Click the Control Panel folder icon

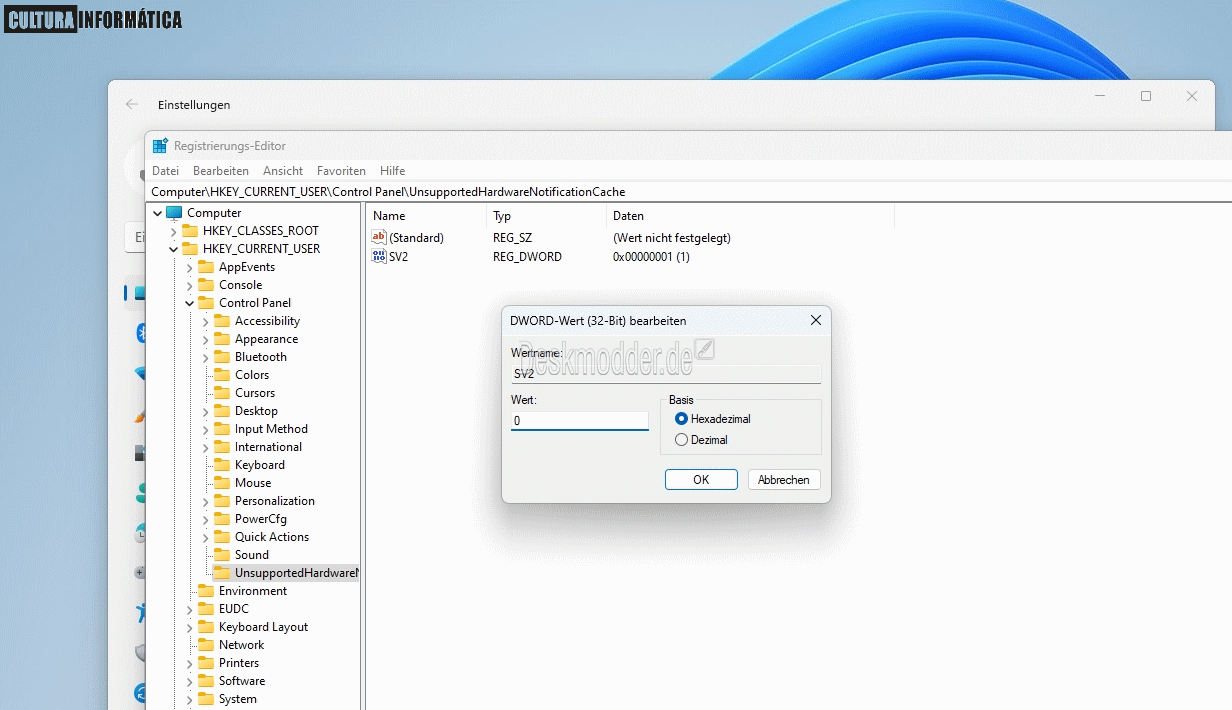pyautogui.click(x=206, y=303)
